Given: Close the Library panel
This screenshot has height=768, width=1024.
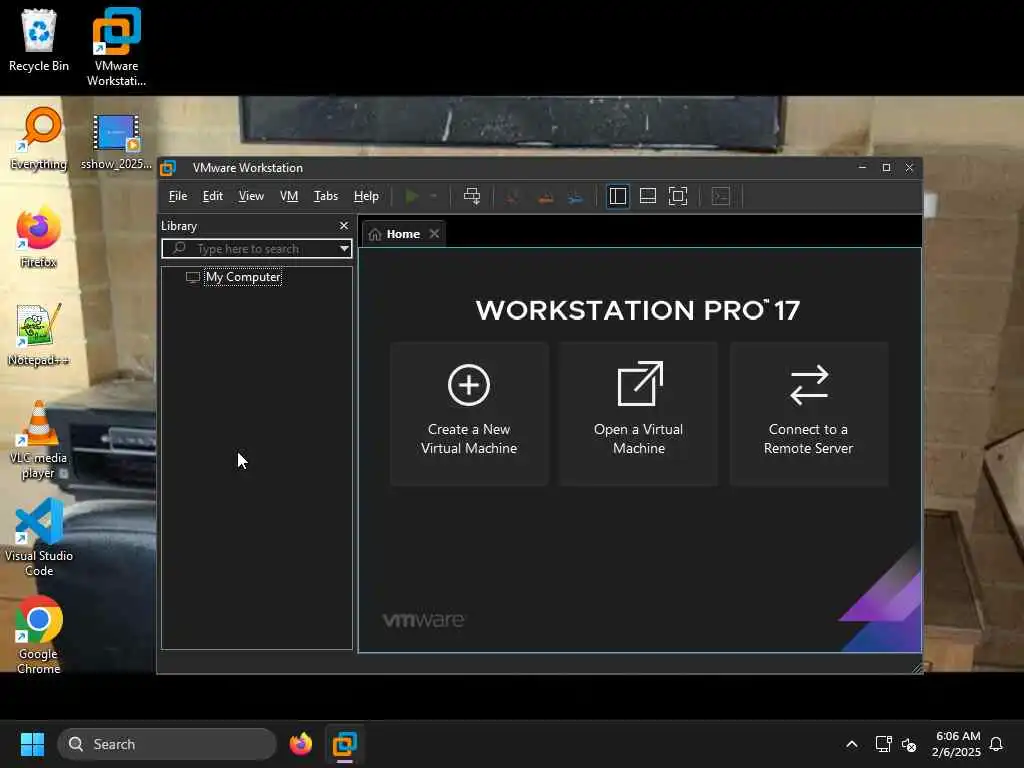Looking at the screenshot, I should tap(344, 225).
